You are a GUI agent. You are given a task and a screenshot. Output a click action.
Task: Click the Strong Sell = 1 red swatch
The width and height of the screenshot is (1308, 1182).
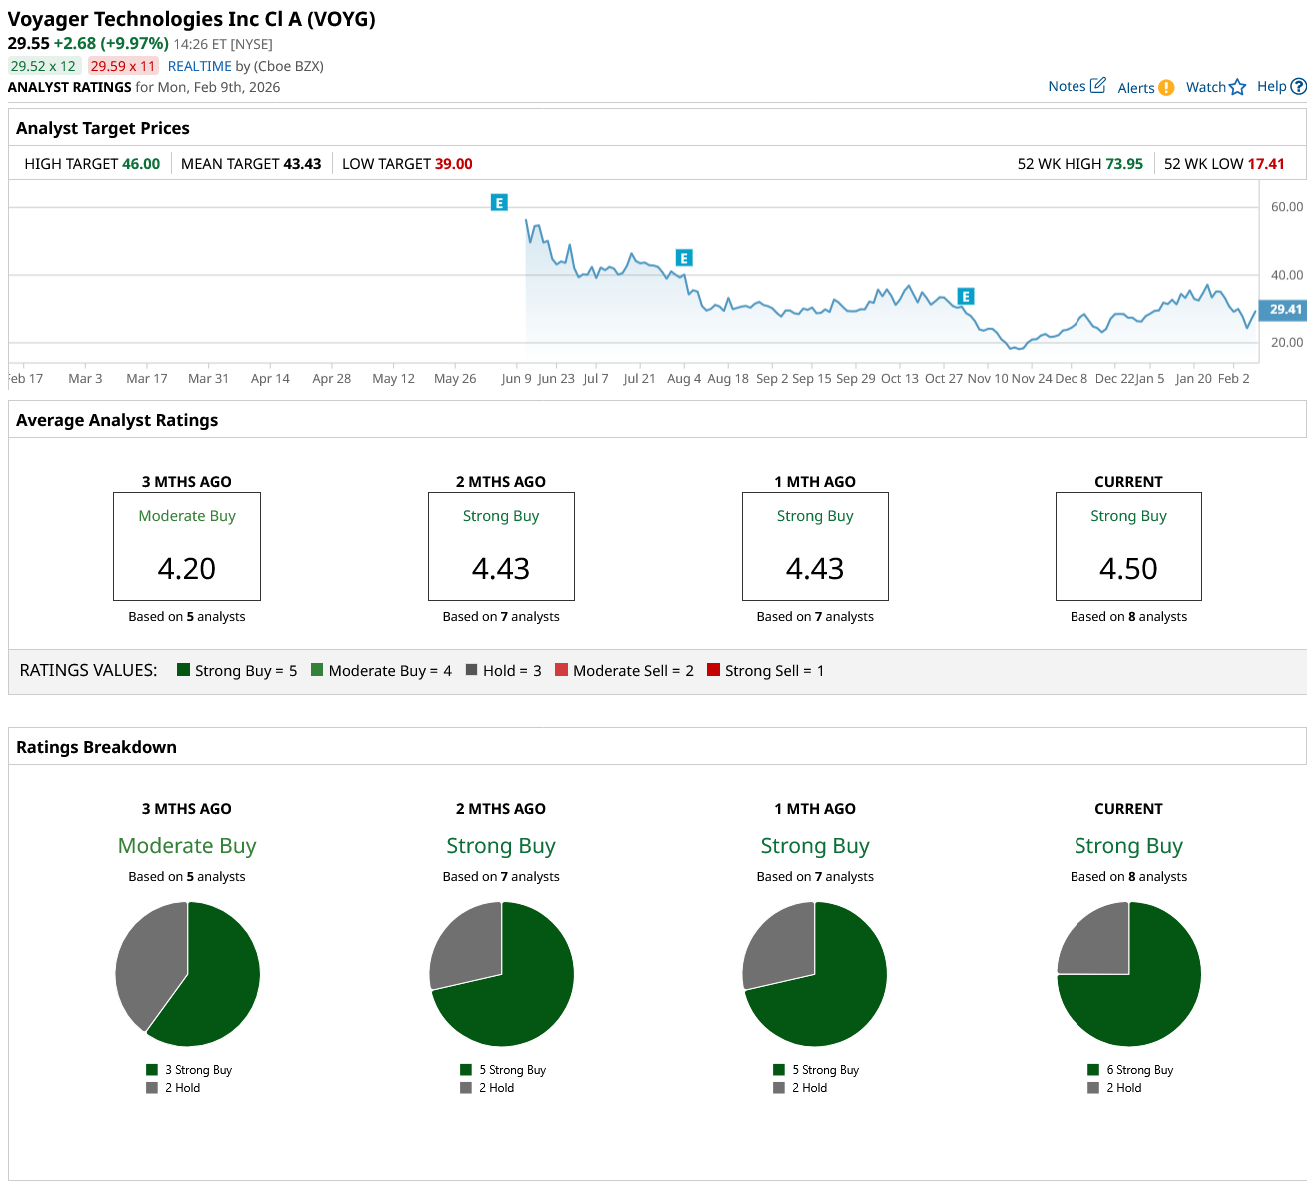(x=713, y=670)
